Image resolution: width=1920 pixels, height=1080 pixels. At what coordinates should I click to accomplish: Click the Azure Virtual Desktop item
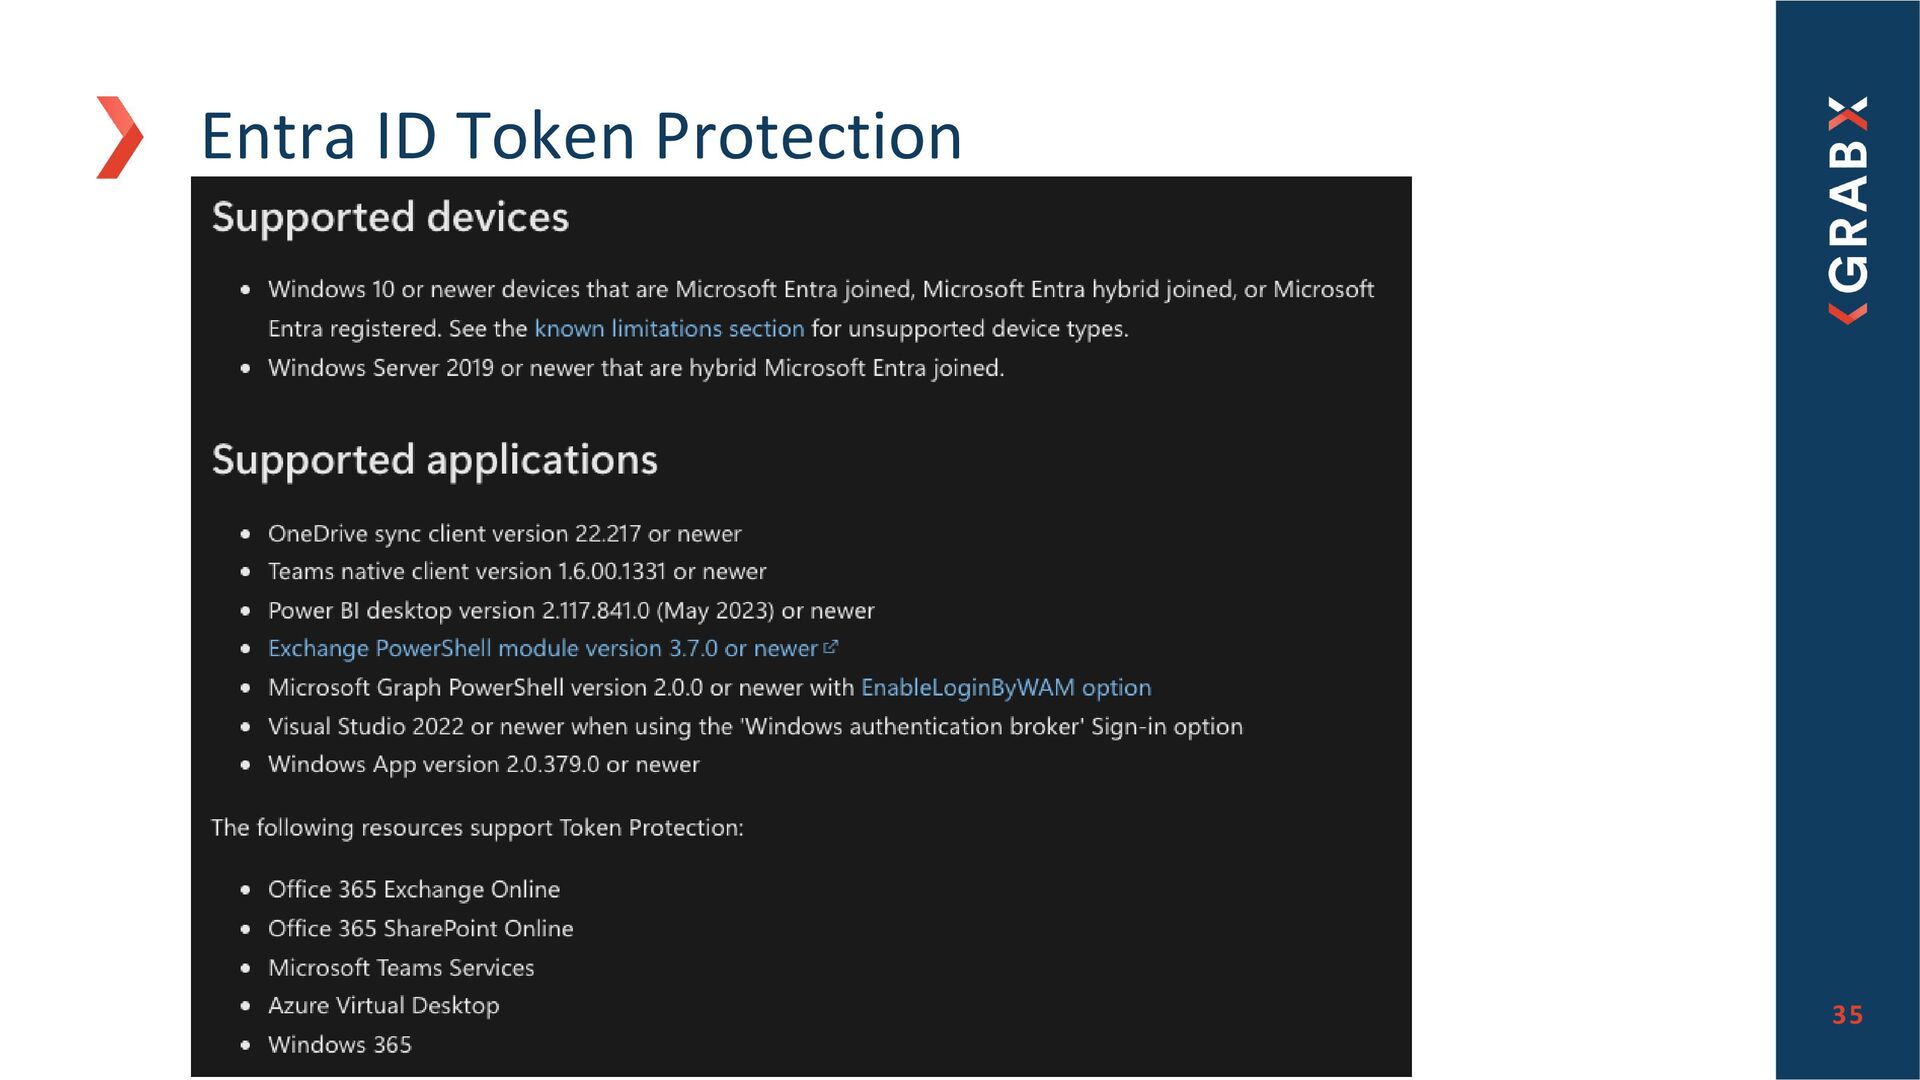384,1006
